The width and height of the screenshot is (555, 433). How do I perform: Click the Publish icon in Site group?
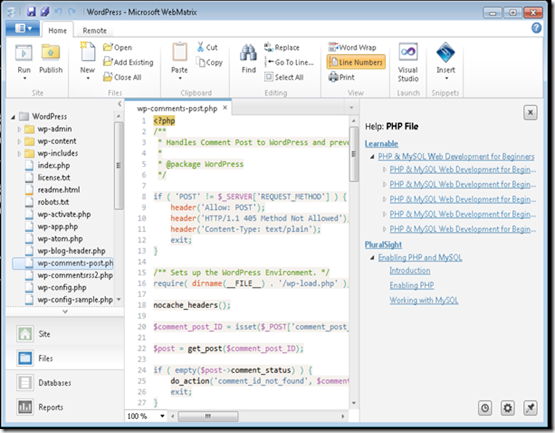[x=51, y=59]
